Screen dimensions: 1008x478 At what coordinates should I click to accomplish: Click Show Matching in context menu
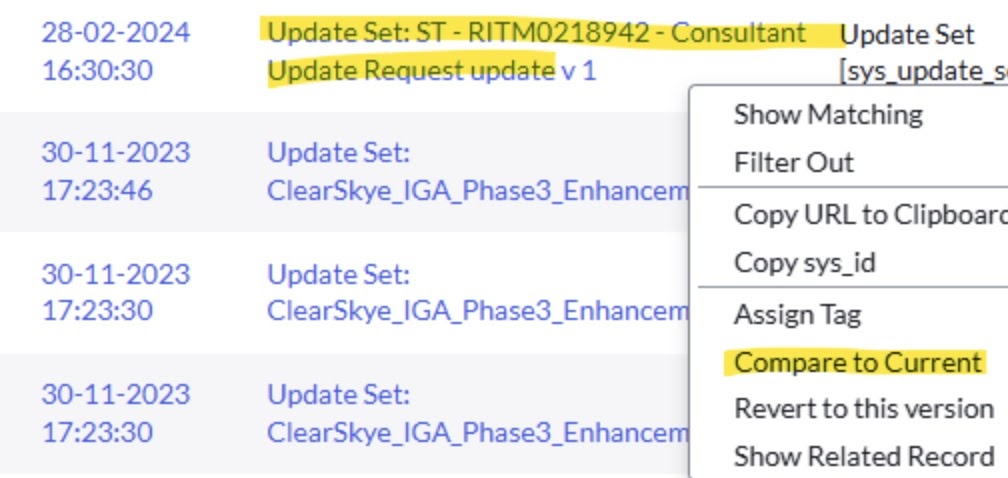(828, 114)
